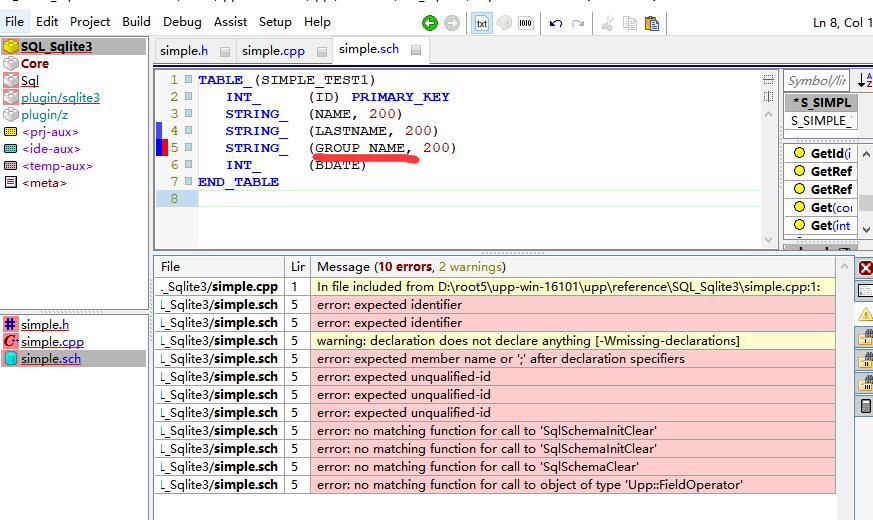The height and width of the screenshot is (520, 873).
Task: Click the Symbol/line search field
Action: point(816,81)
